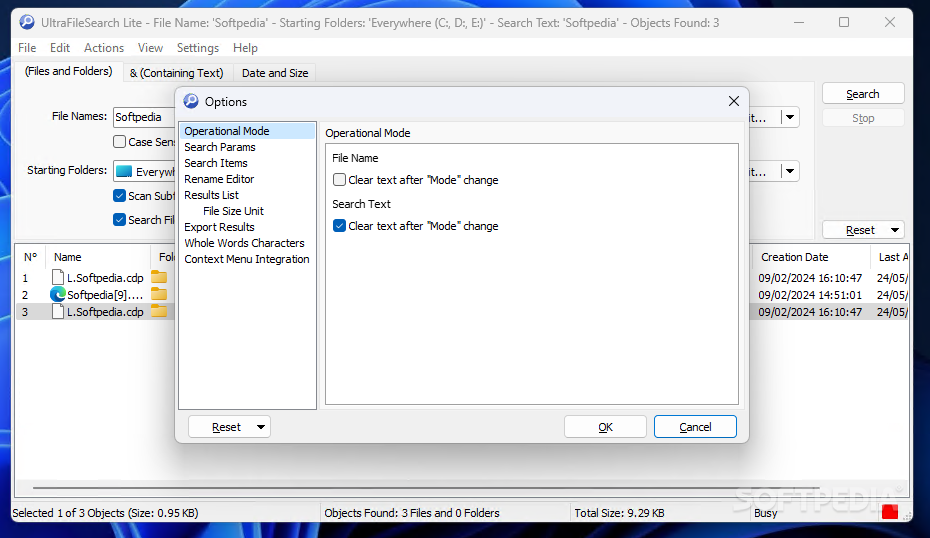
Task: Select File Size Unit sub-item
Action: 233,211
